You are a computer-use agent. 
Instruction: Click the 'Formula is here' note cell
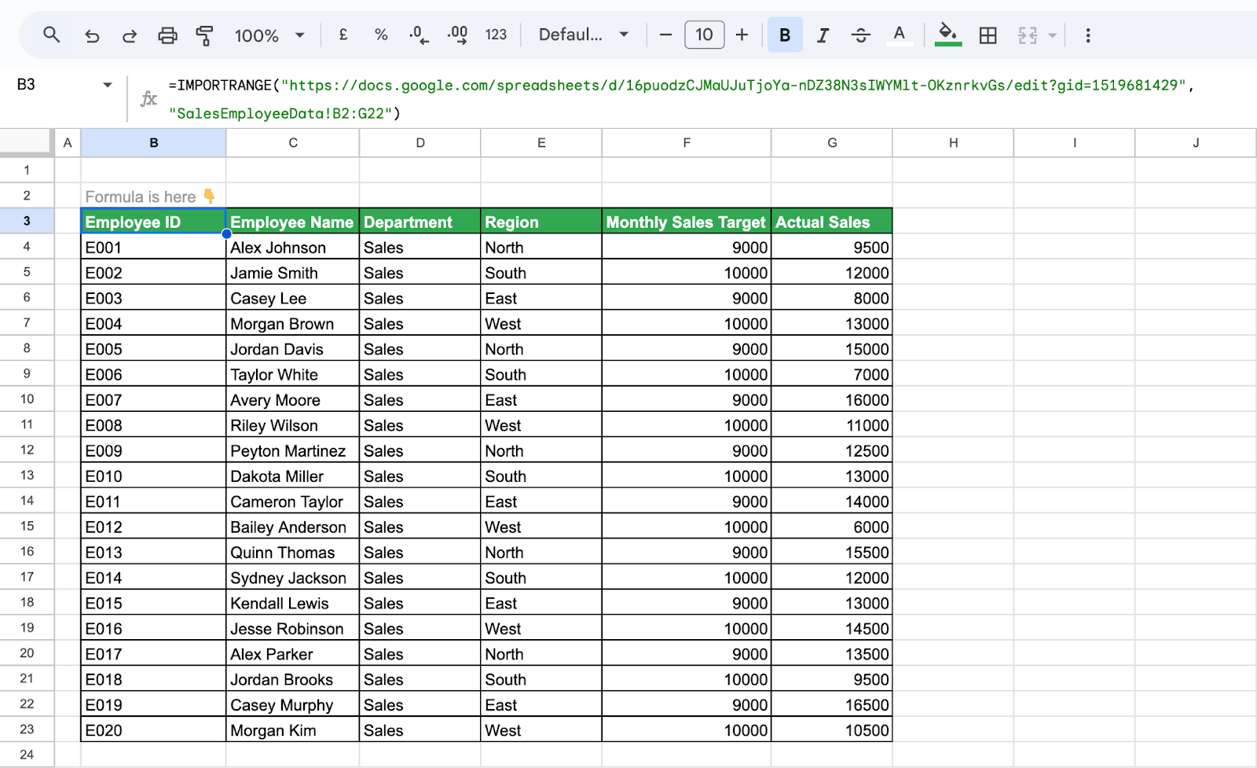(154, 196)
